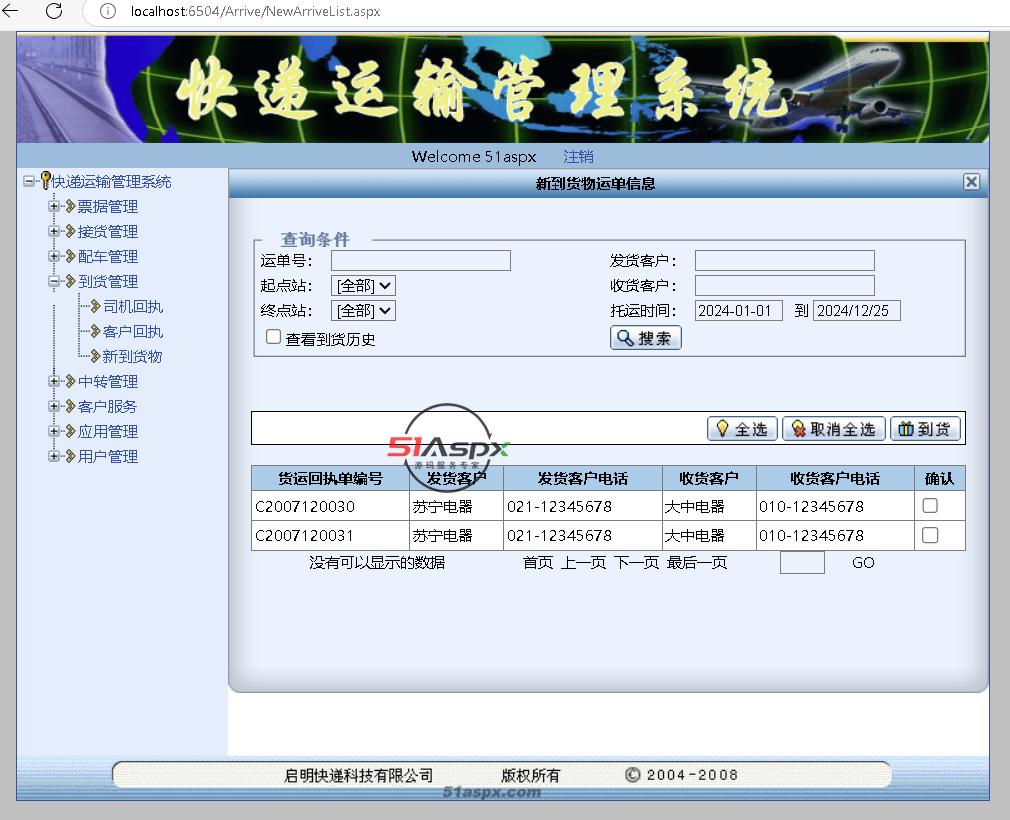Open 客户回执 in the tree
The height and width of the screenshot is (820, 1010).
click(x=133, y=332)
